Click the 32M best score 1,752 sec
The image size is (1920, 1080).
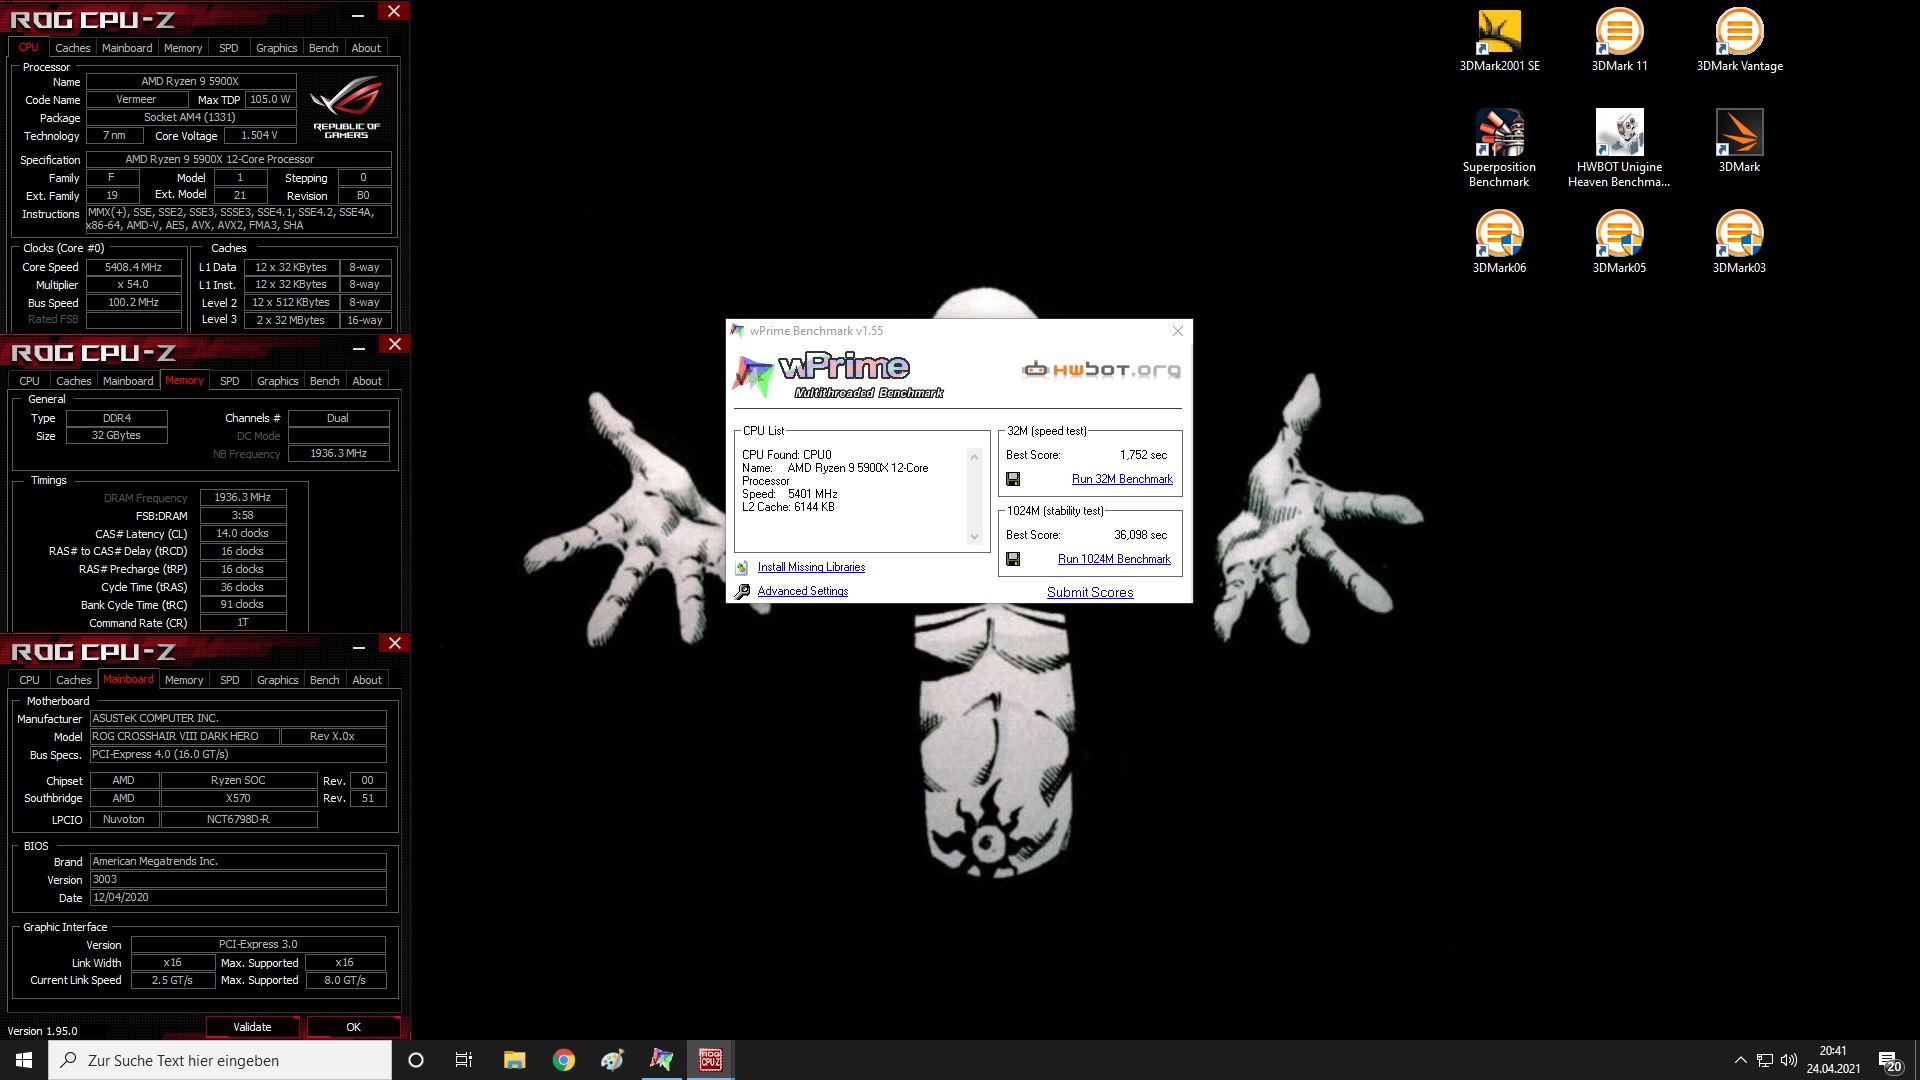1143,455
